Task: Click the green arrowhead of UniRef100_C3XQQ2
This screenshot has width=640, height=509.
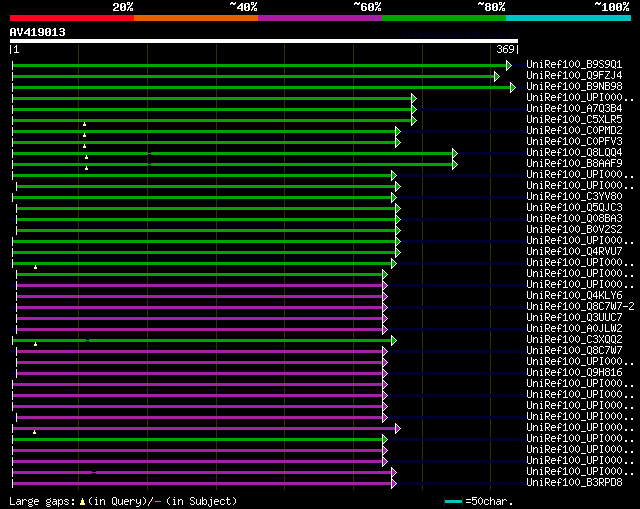Action: tap(394, 340)
